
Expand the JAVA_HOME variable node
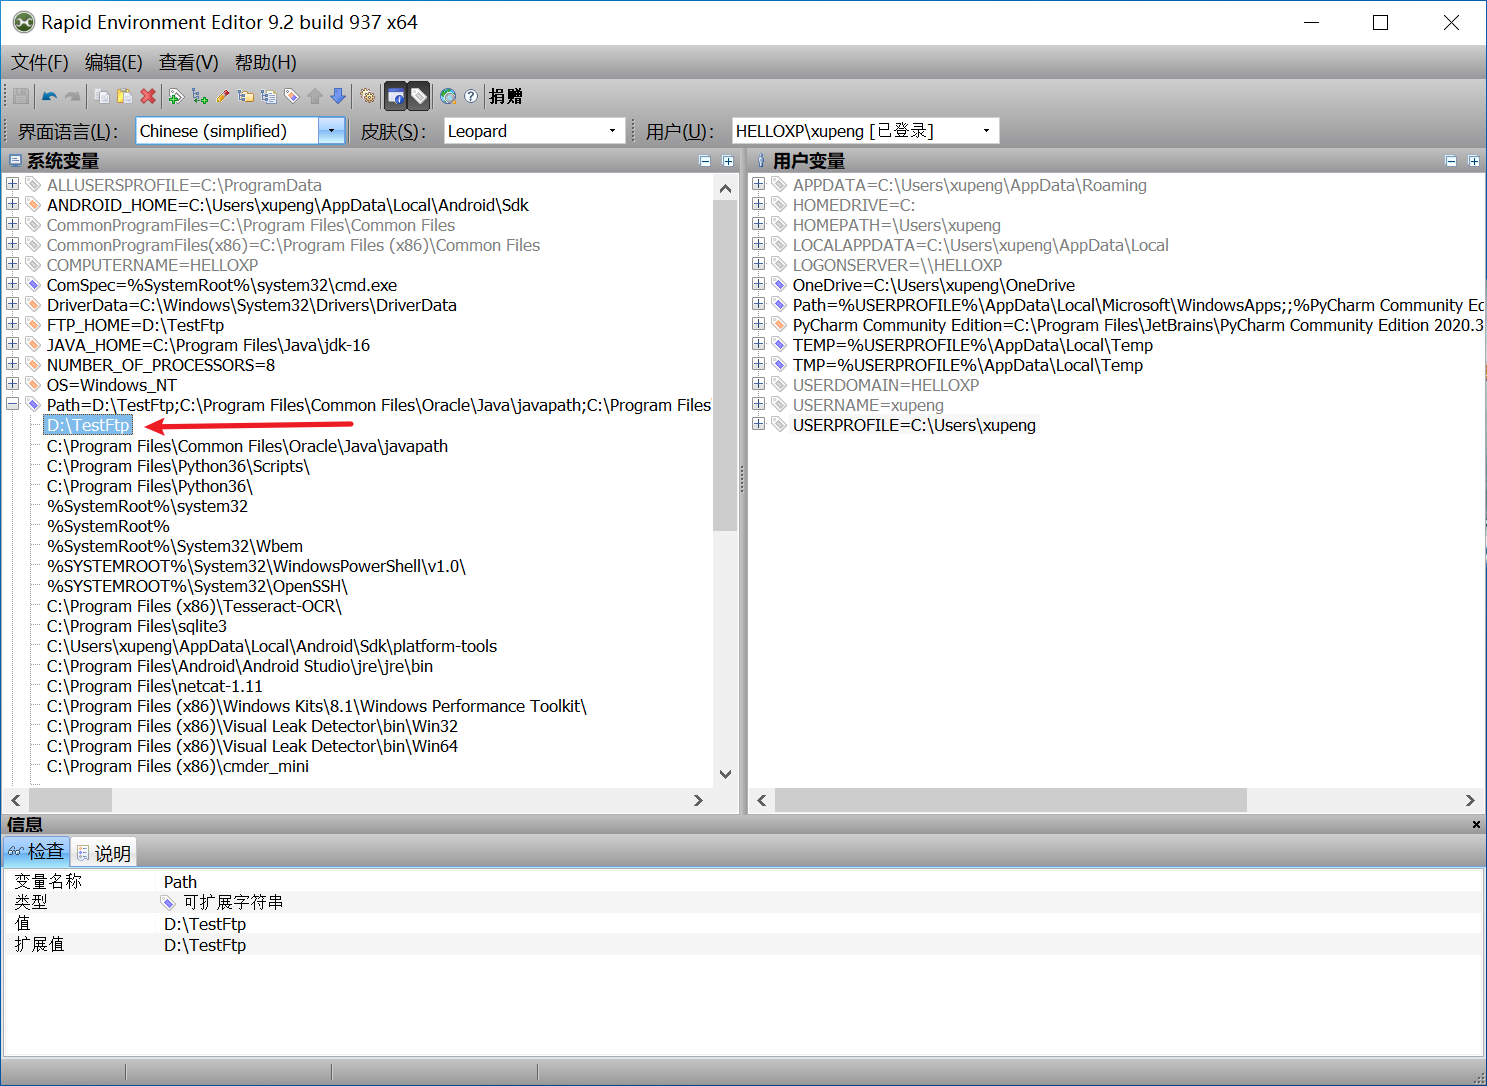12,344
